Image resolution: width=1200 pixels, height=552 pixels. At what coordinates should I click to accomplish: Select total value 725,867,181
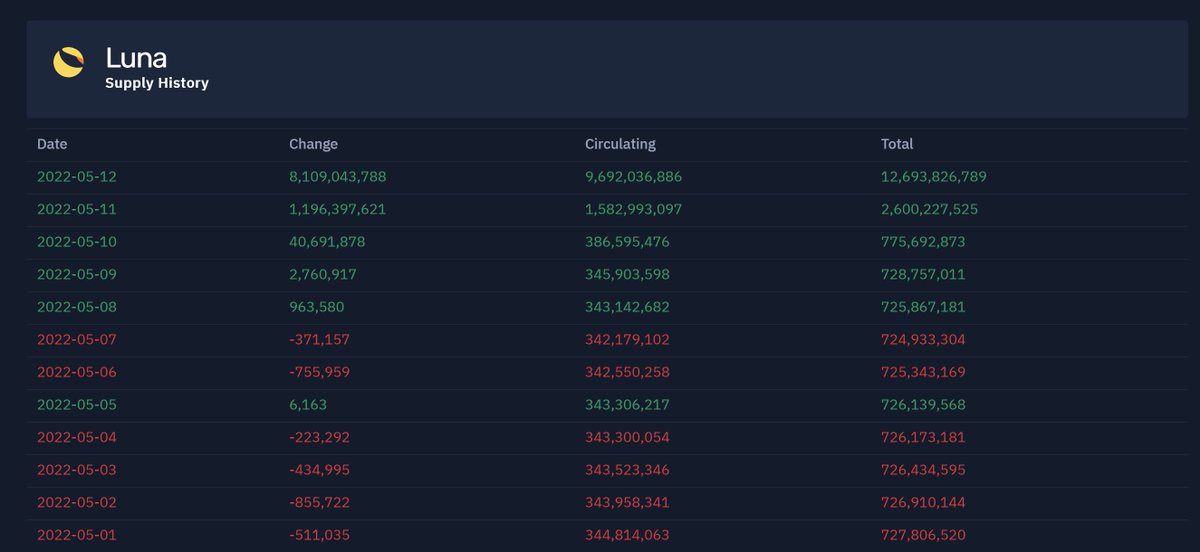coord(924,307)
